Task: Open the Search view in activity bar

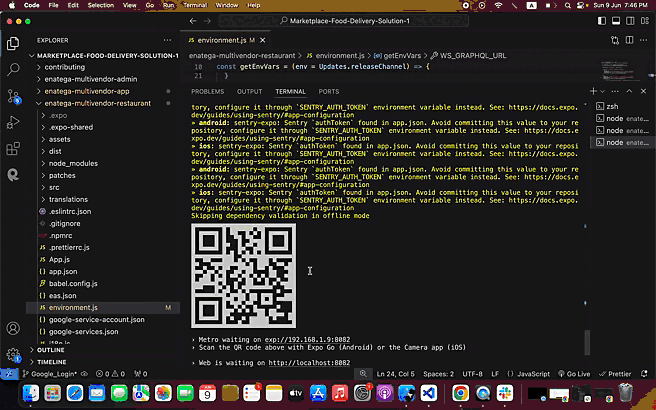Action: 14,70
